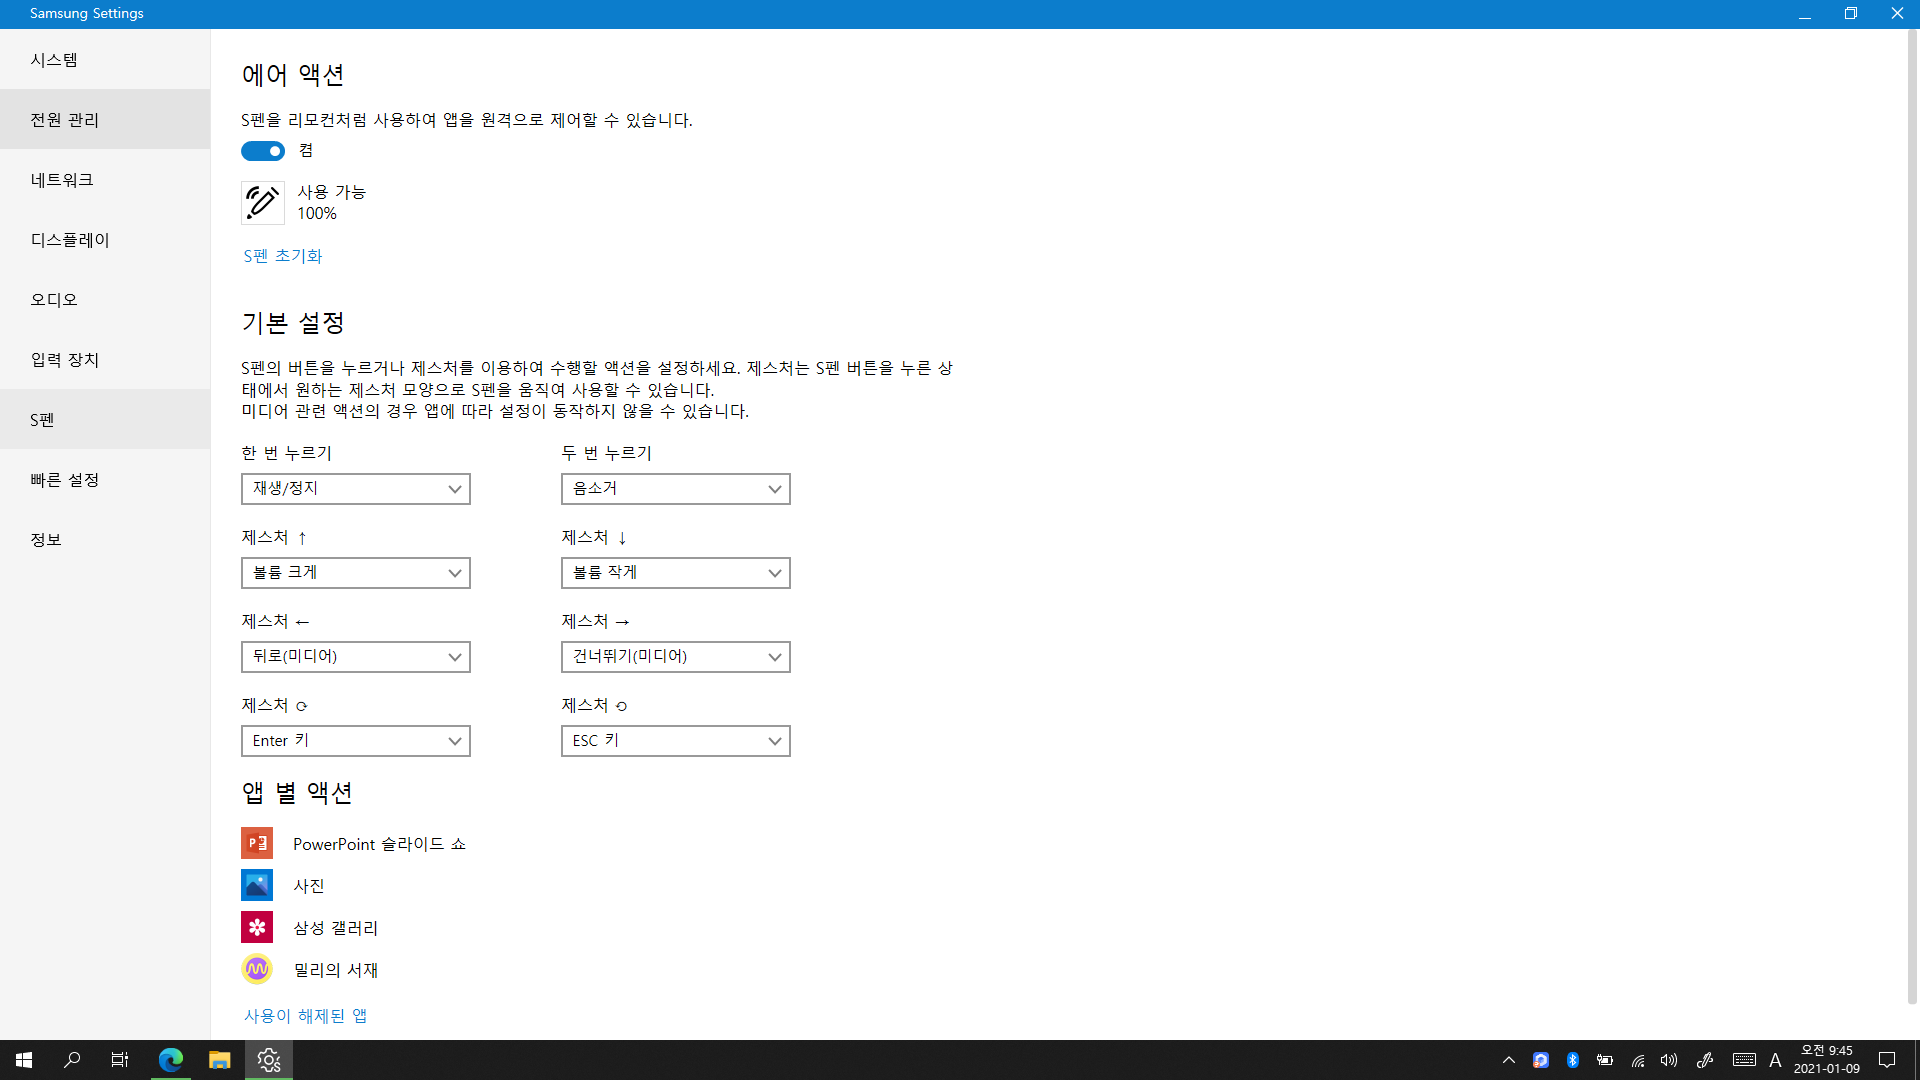Click the volume speaker tray icon
Viewport: 1920px width, 1080px height.
(x=1669, y=1060)
